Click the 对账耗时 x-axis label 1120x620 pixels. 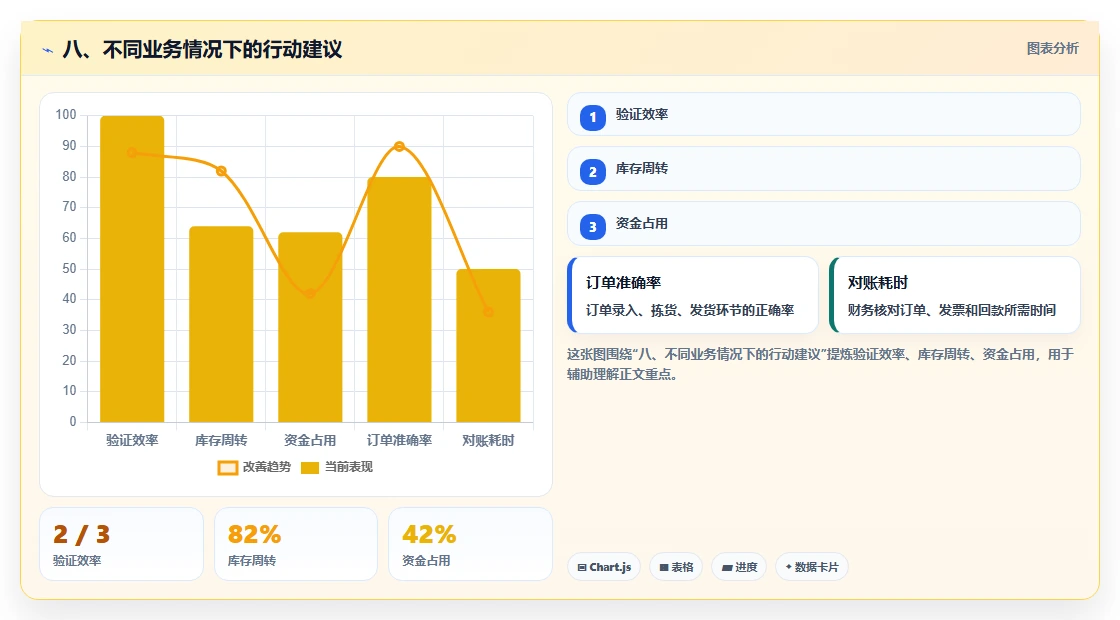pos(489,441)
